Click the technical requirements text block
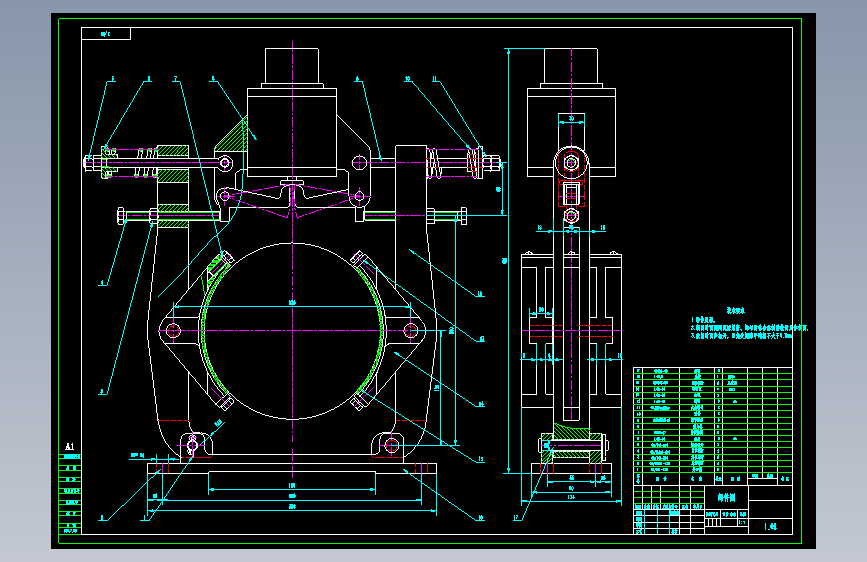 pos(749,324)
